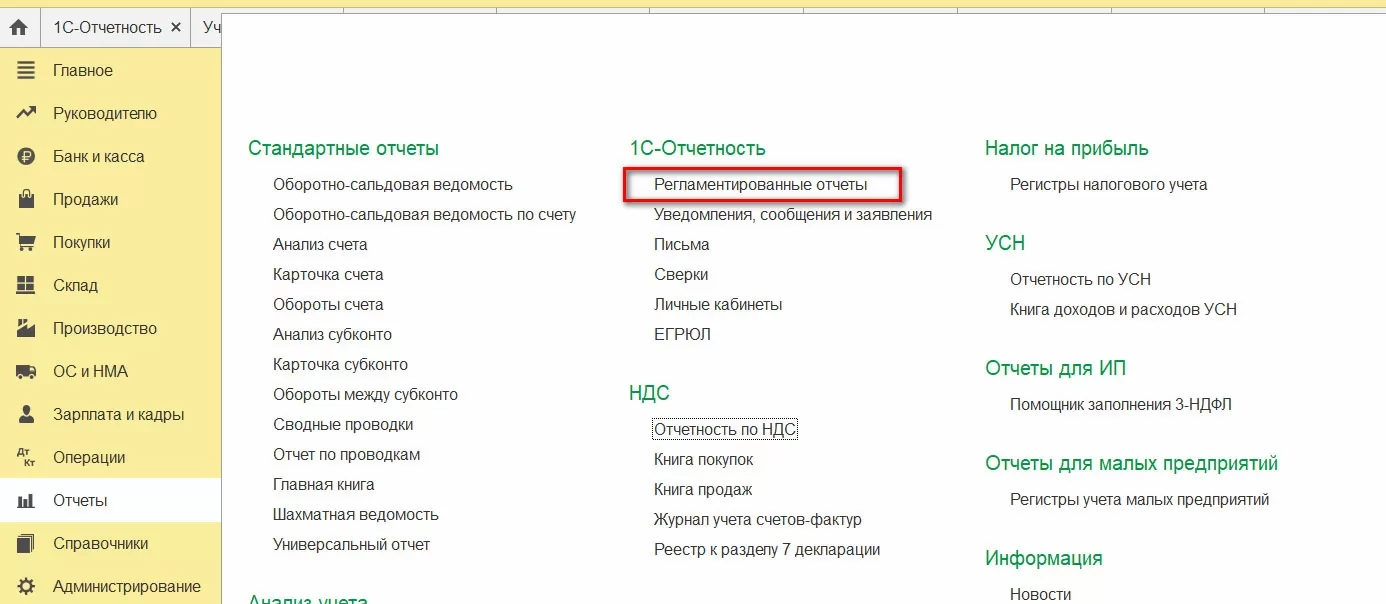Open the Главная книга report
Screen dimensions: 1386x604
[x=324, y=485]
